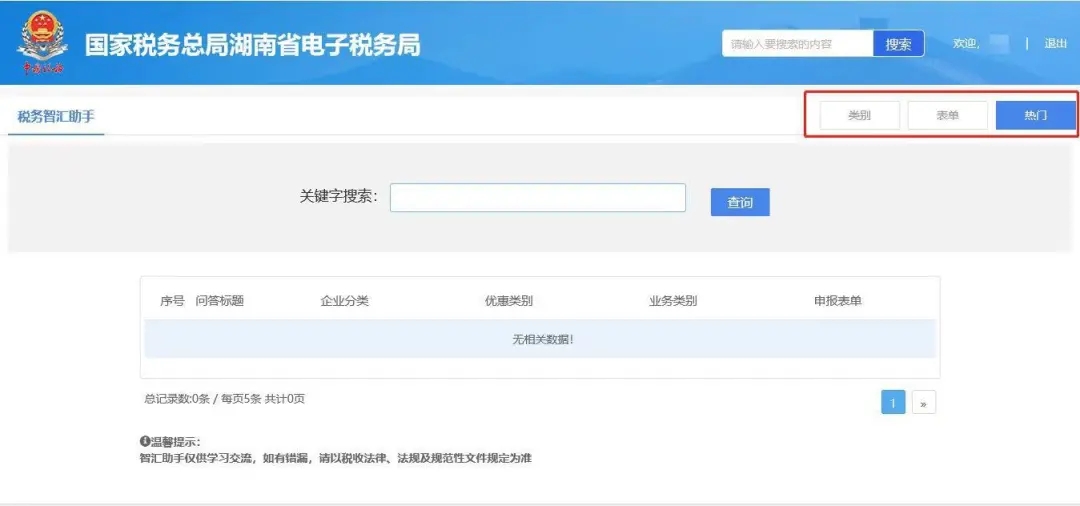Viewport: 1080px width, 506px height.
Task: Focus the 关键字搜索 input field
Action: pos(538,198)
